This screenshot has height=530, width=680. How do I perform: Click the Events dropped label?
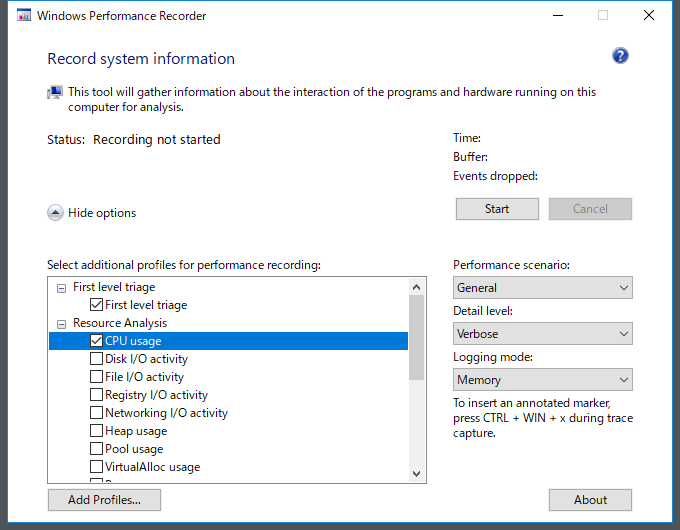495,176
